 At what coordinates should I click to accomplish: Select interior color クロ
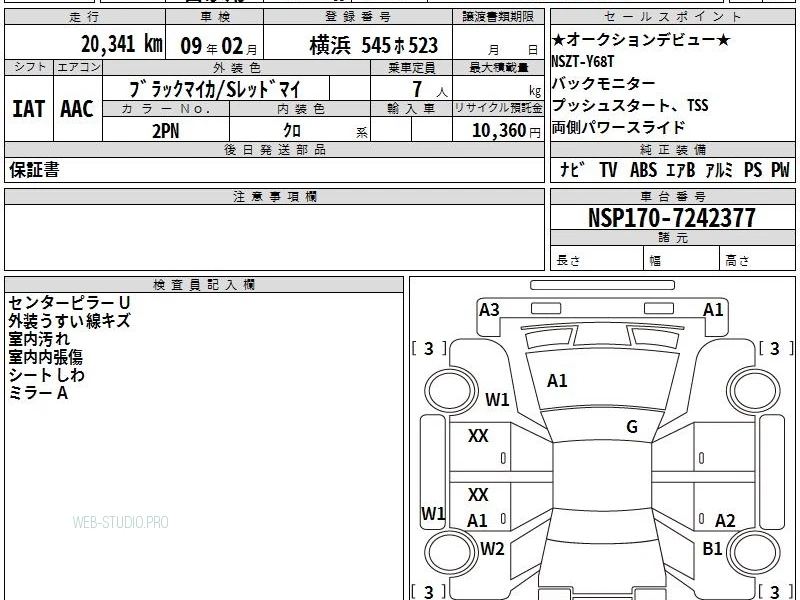(292, 131)
